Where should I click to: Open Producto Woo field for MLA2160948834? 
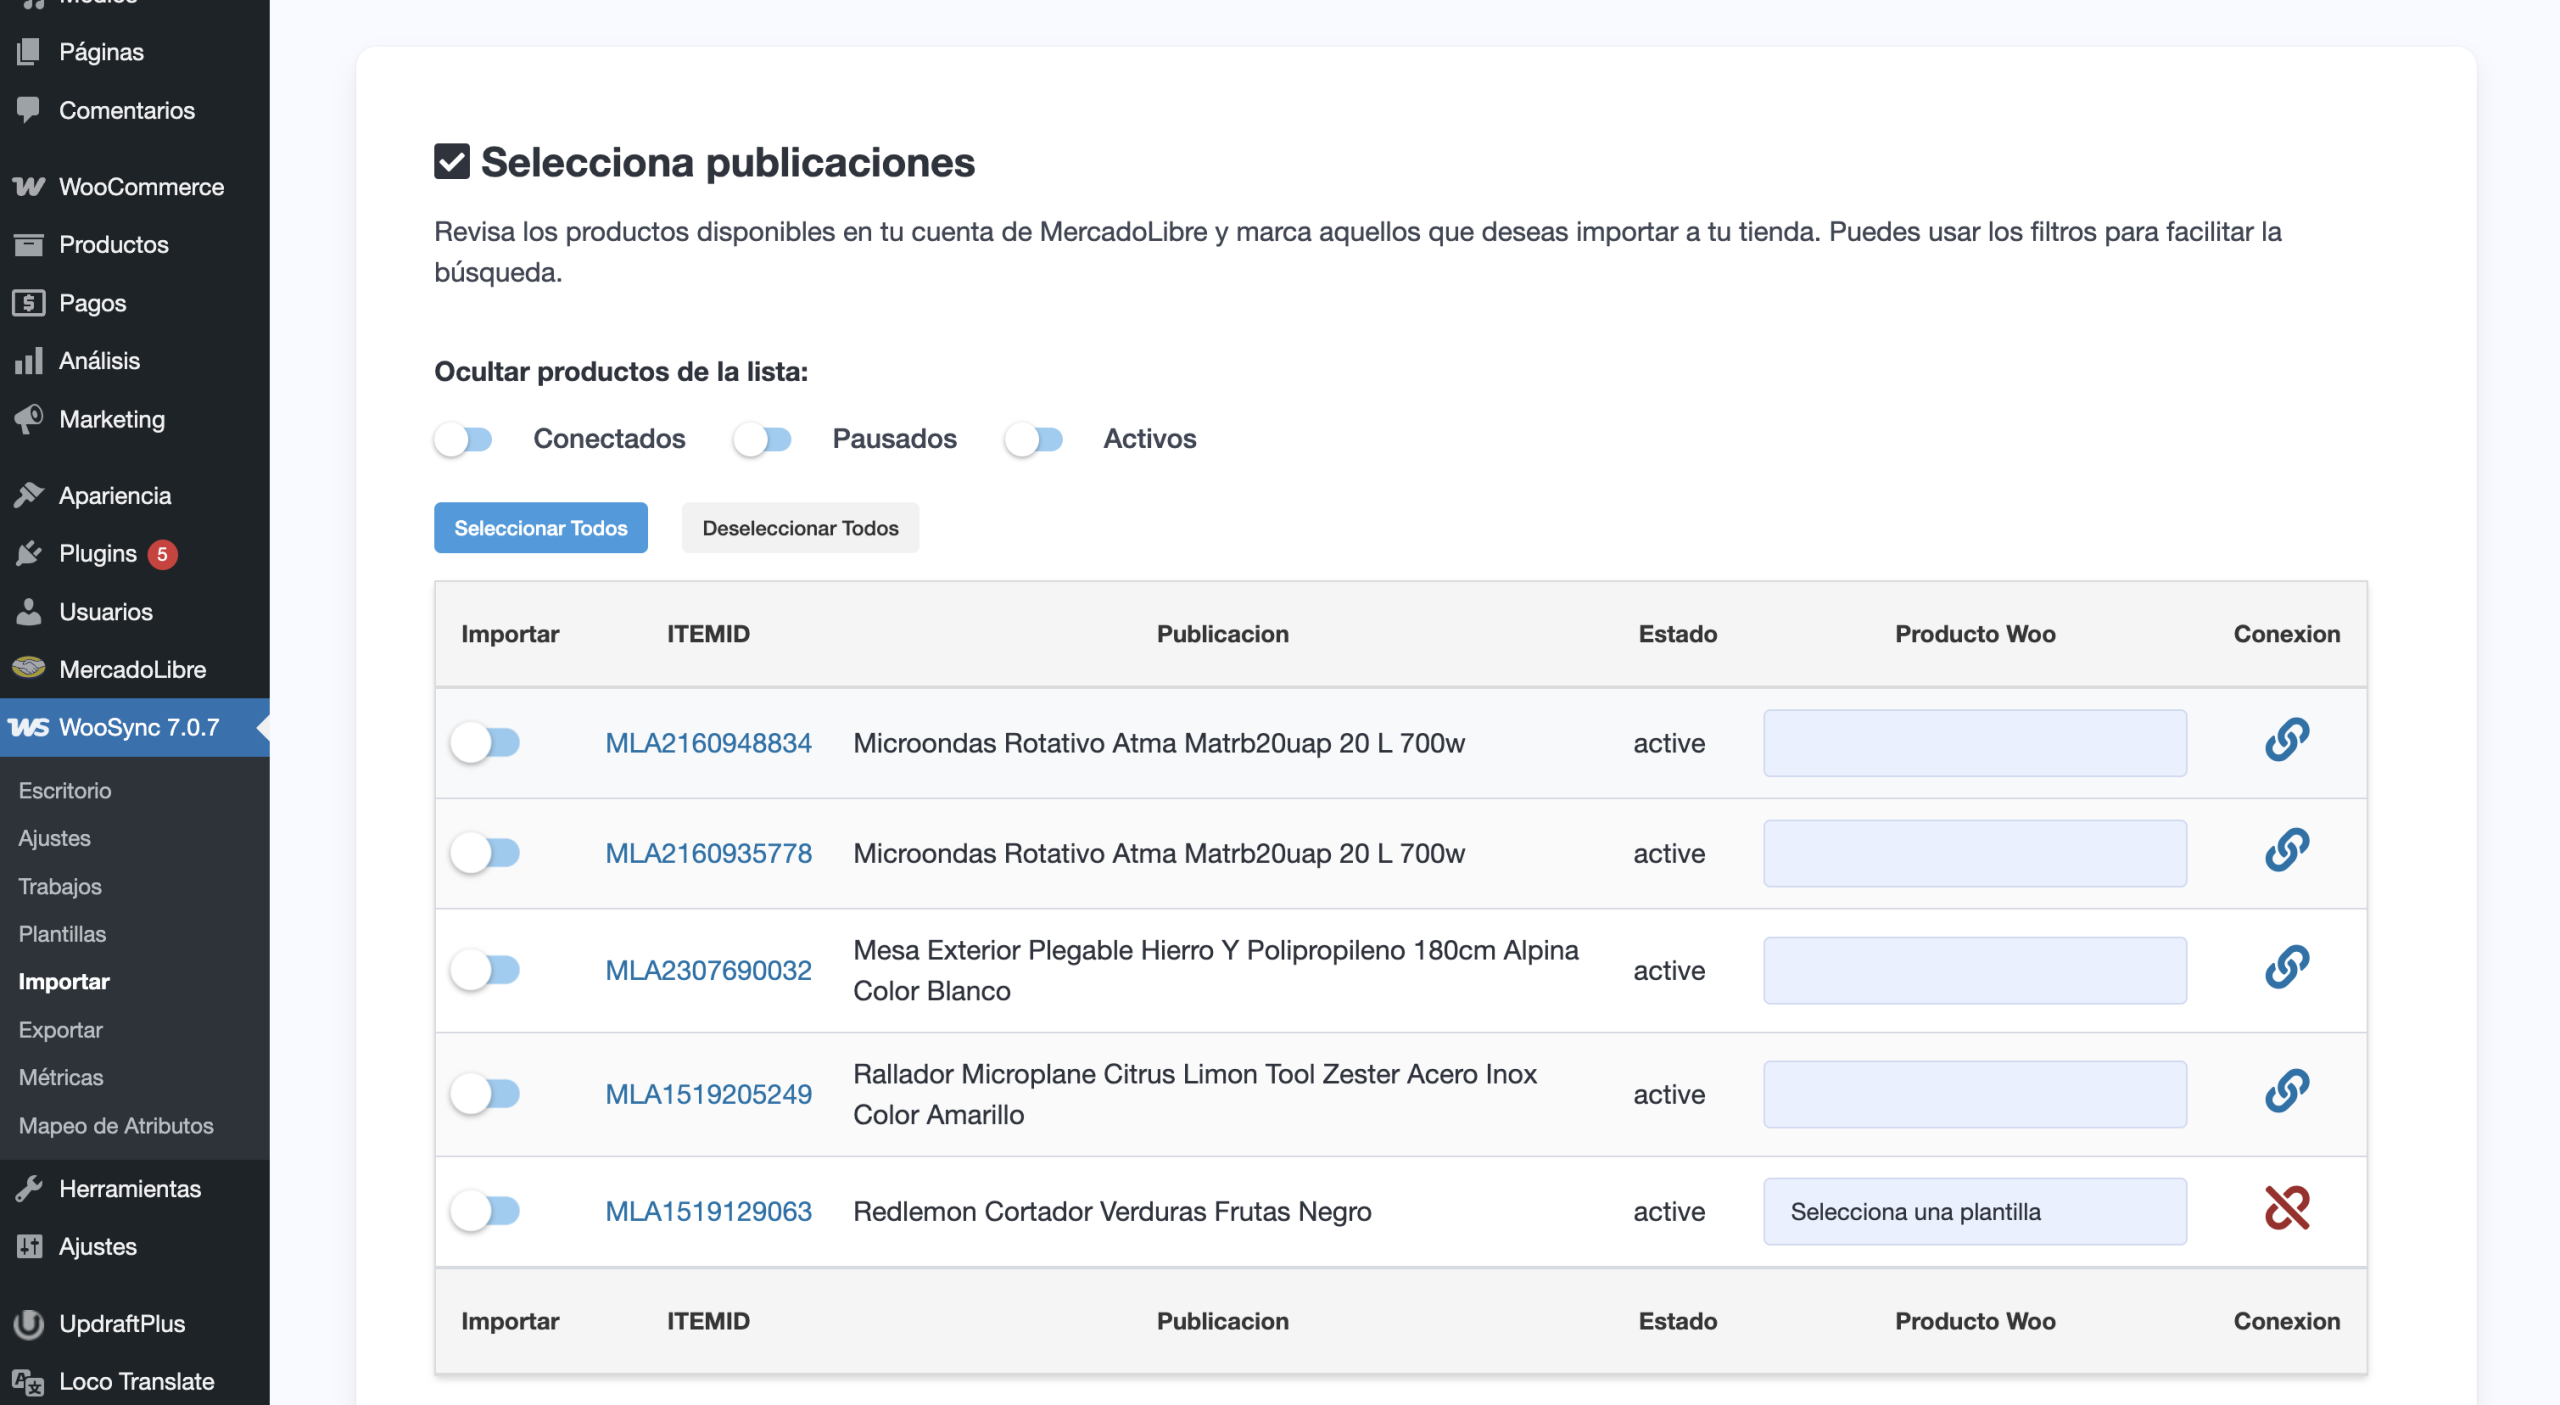click(x=1975, y=743)
